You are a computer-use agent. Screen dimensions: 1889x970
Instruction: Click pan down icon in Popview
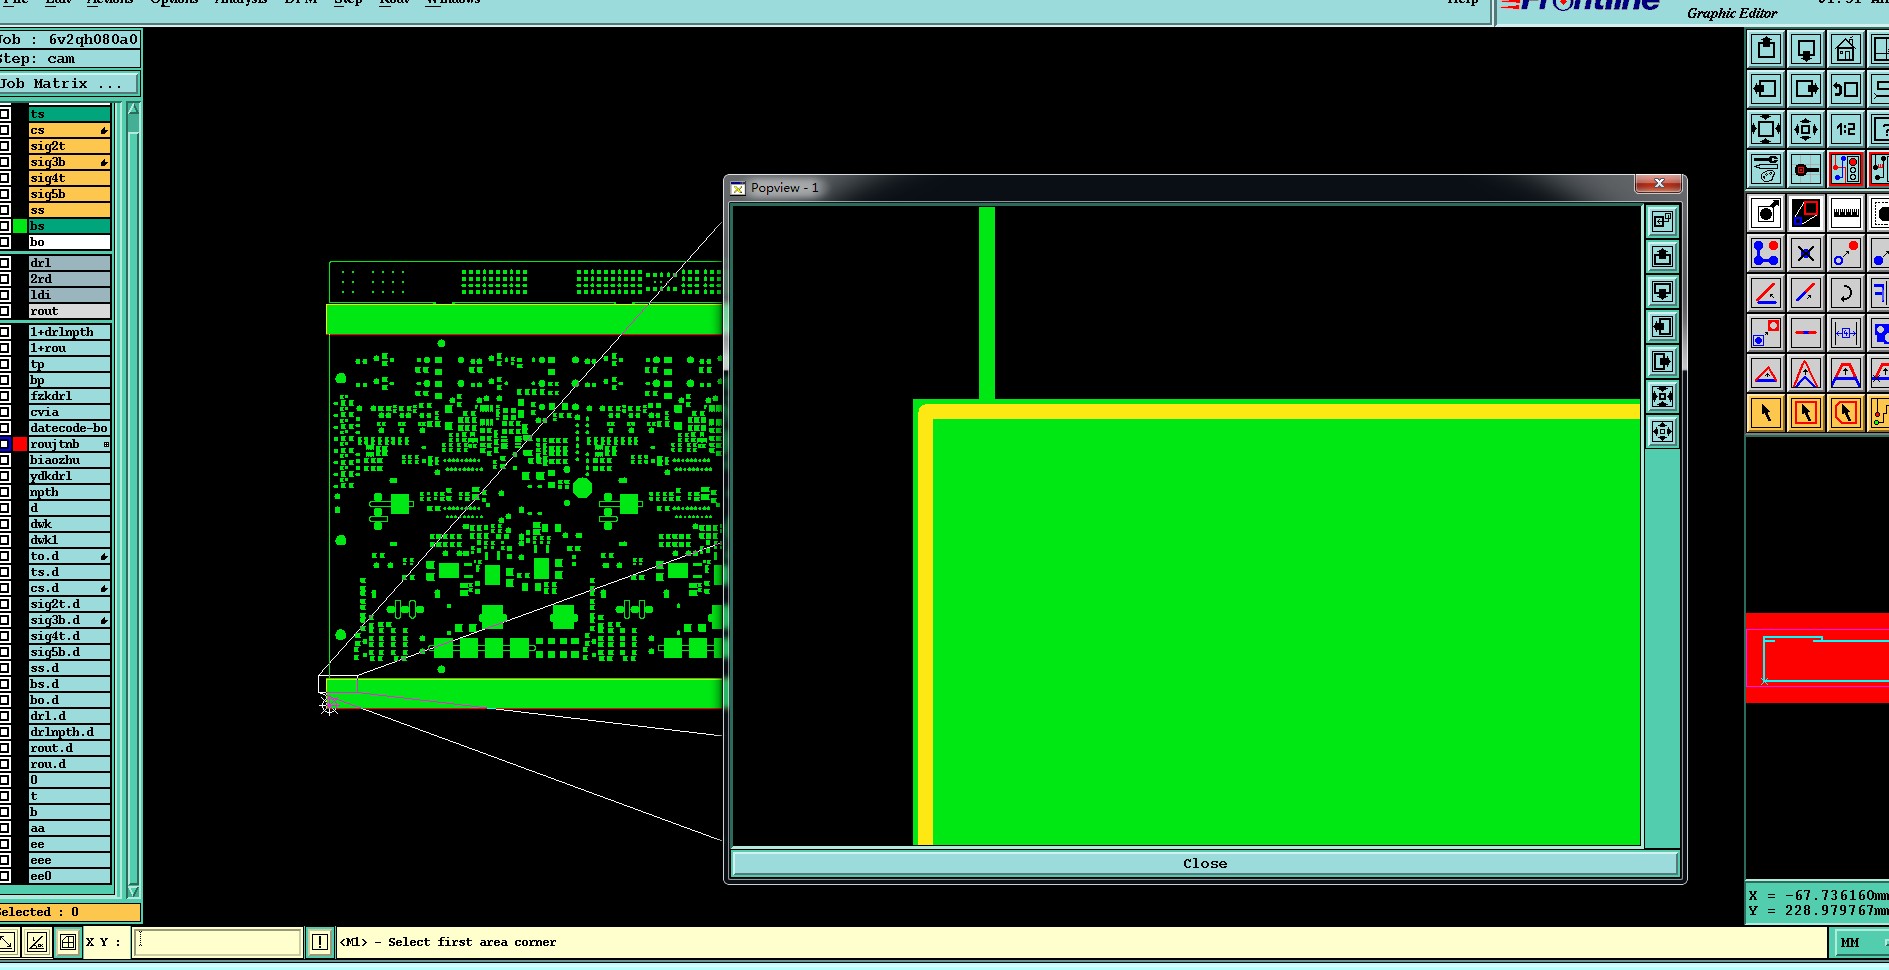(x=1662, y=292)
